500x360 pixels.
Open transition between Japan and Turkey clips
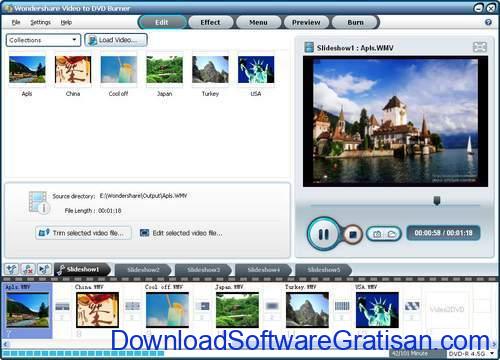(x=272, y=306)
